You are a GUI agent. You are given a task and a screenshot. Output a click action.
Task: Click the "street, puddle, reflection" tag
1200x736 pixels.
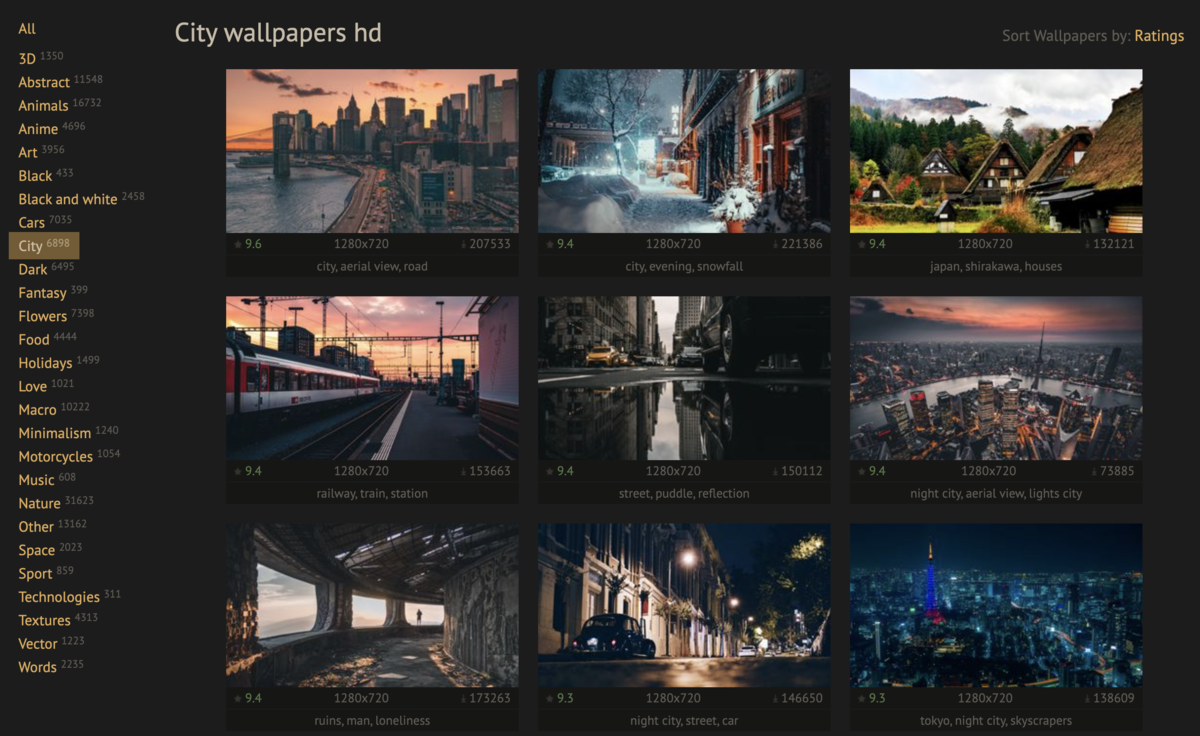coord(683,493)
